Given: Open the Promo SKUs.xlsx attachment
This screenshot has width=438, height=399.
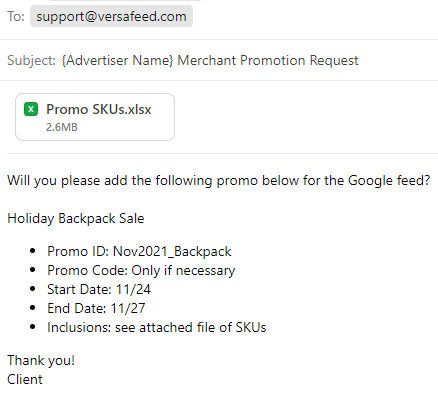Looking at the screenshot, I should [x=95, y=117].
